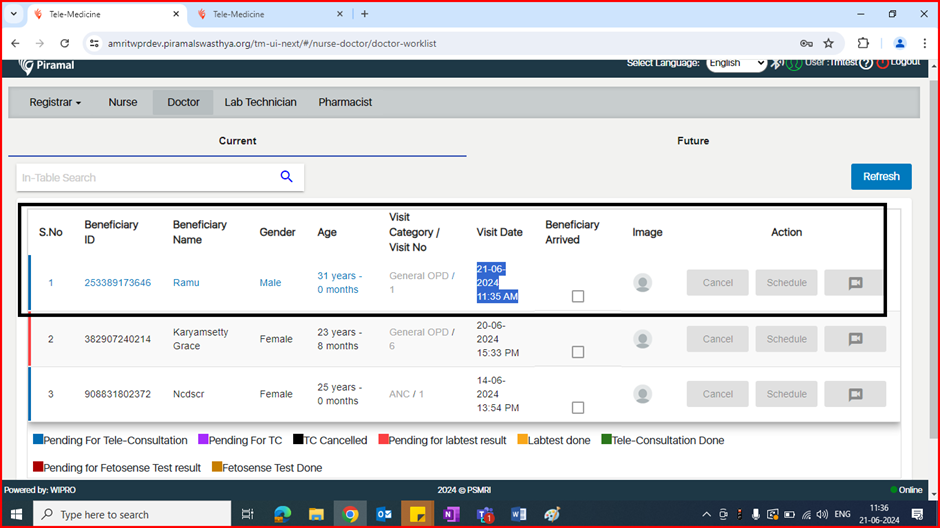Click Schedule button for Ramu
This screenshot has height=528, width=940.
tap(786, 283)
